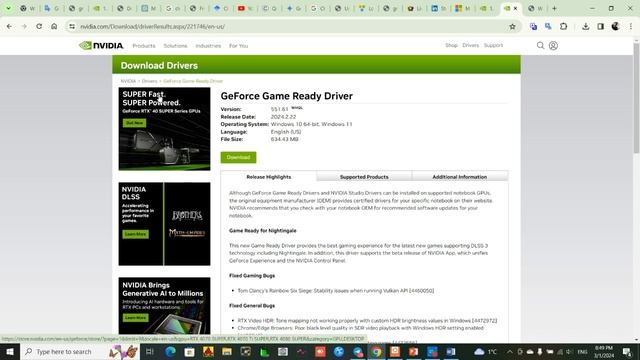This screenshot has width=640, height=360.
Task: Click the 'Fixed General Bugs' heading
Action: pos(252,305)
